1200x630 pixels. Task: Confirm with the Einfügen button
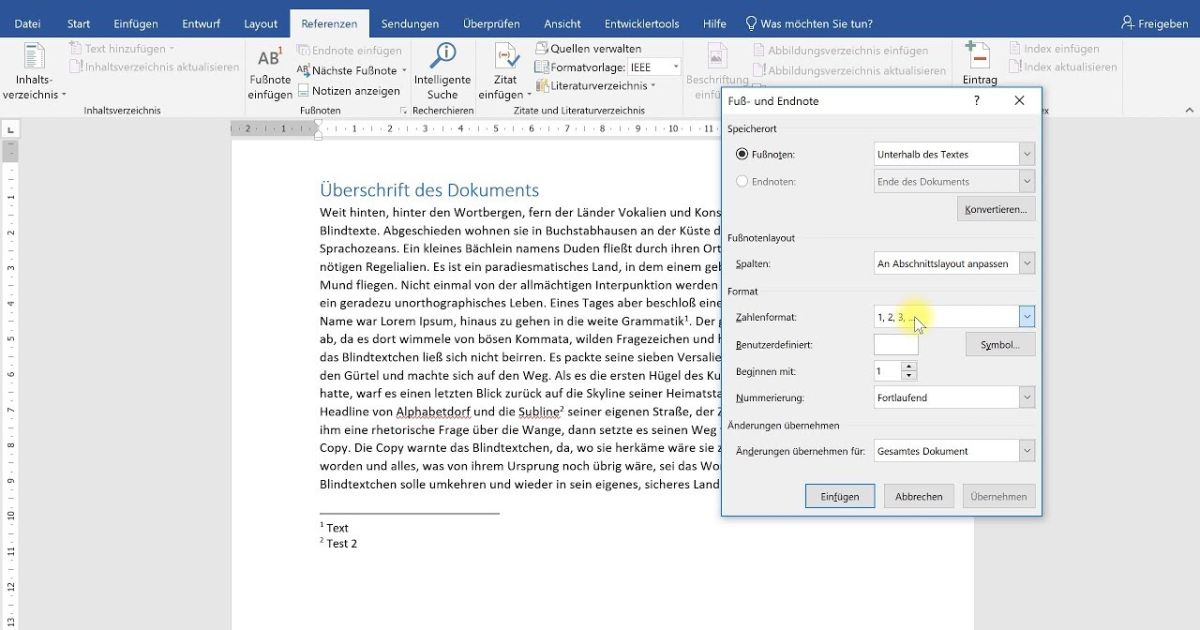pyautogui.click(x=839, y=495)
